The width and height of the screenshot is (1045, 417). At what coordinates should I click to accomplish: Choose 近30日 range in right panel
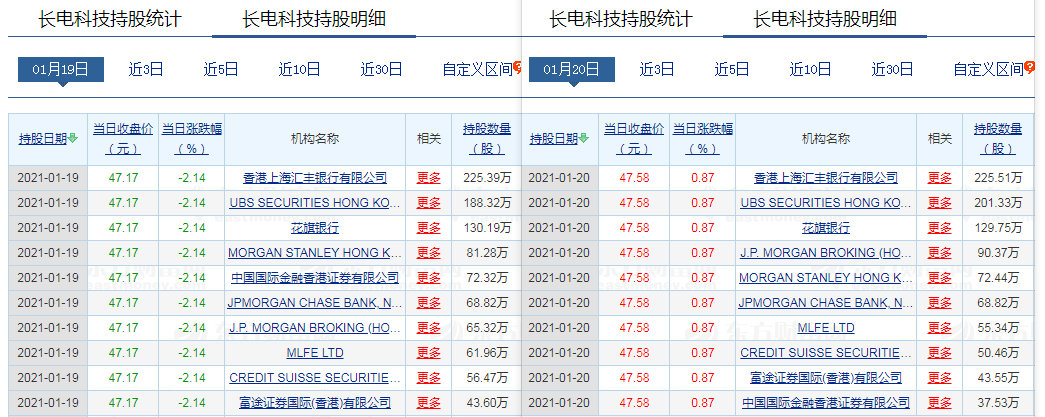(892, 69)
